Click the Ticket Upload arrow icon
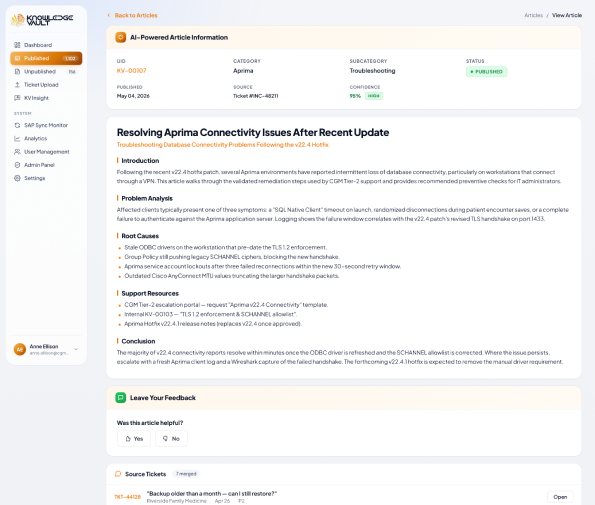Screen dimensions: 595x505 point(17,85)
